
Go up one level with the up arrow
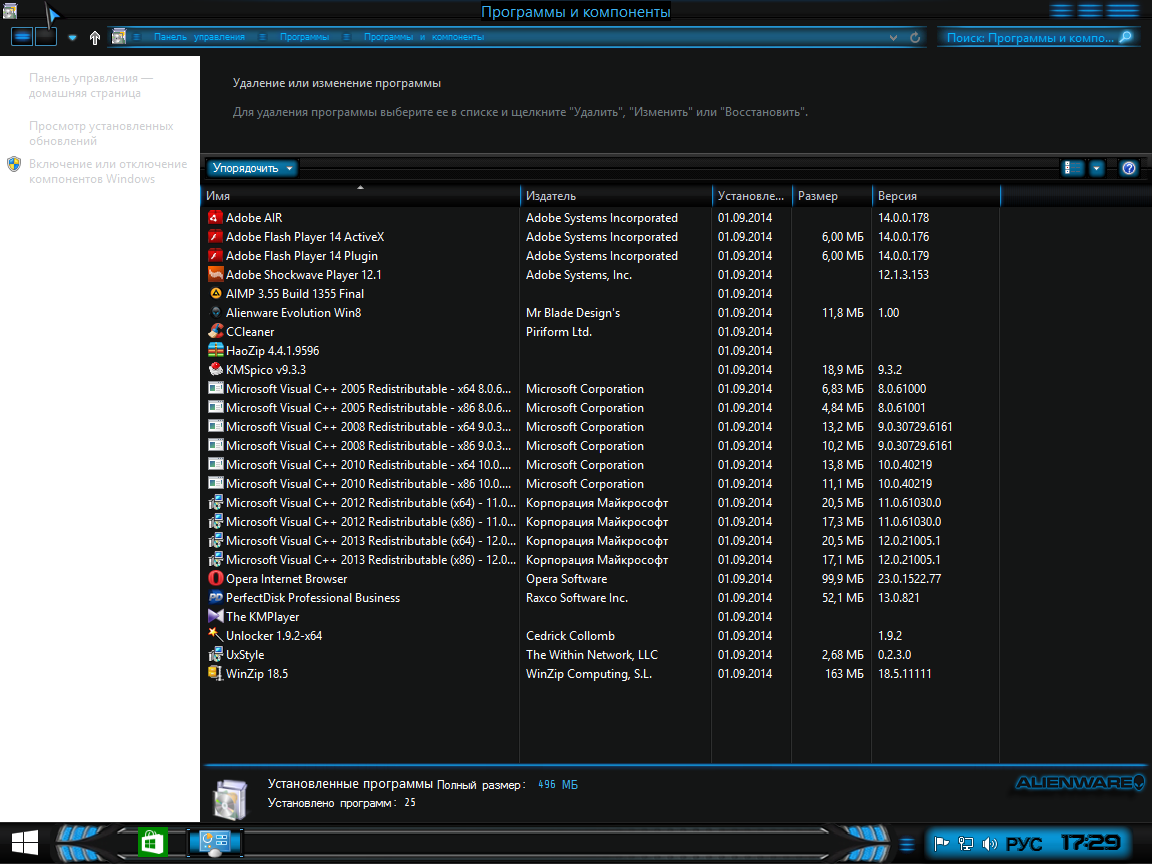95,37
